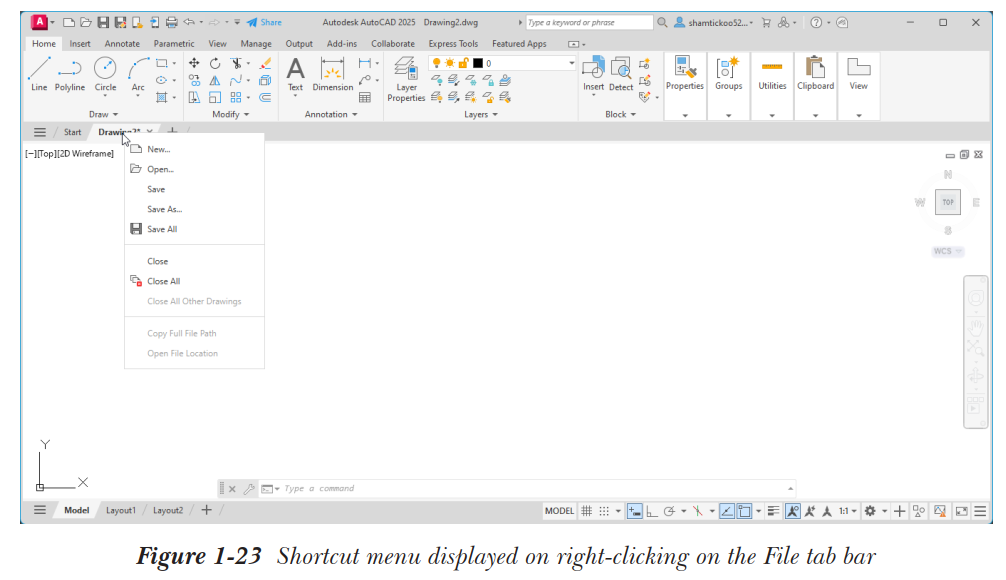Choose Save As... in the context menu
The image size is (1006, 580).
[194, 209]
